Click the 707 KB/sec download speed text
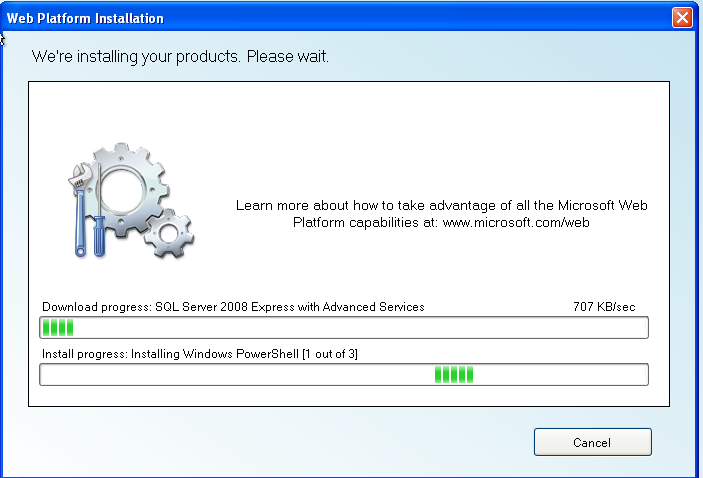703x478 pixels. [x=604, y=307]
